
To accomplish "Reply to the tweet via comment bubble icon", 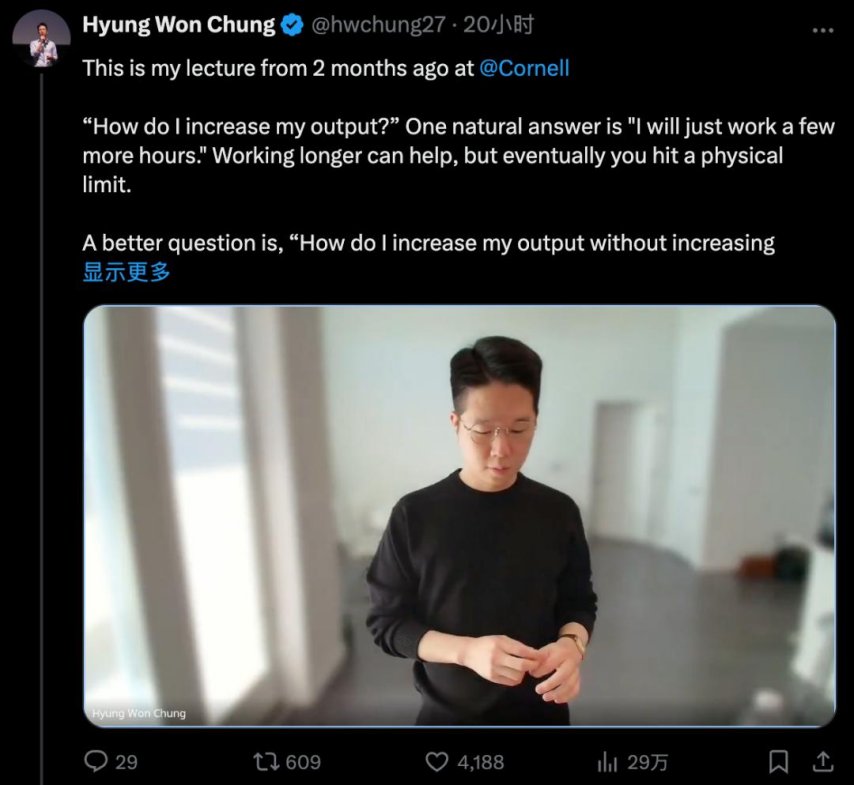I will tap(95, 761).
